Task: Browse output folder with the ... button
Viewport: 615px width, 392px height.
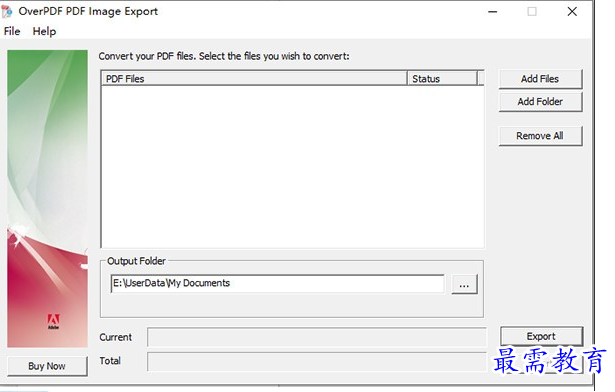Action: click(x=464, y=284)
